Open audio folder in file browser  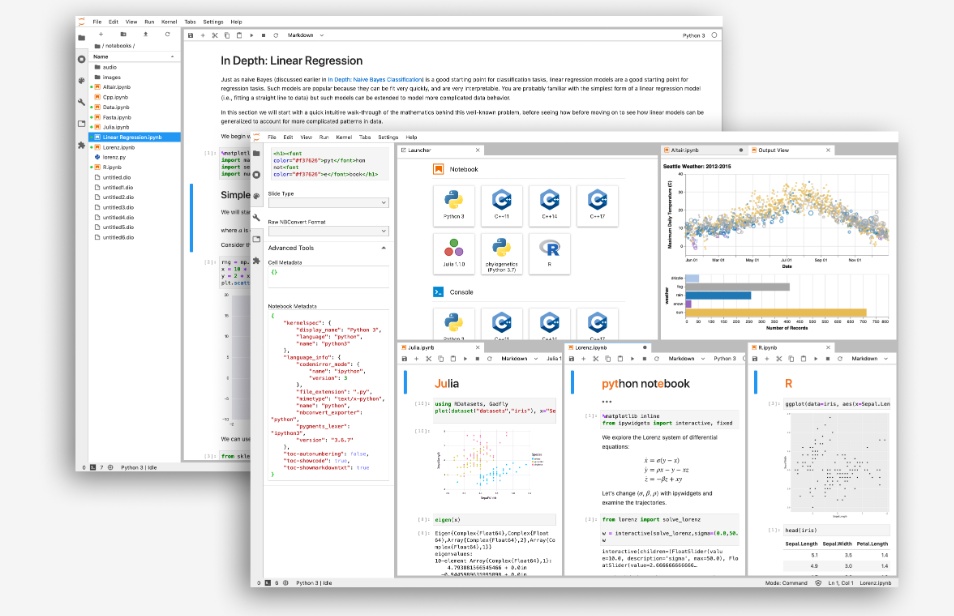[134, 67]
